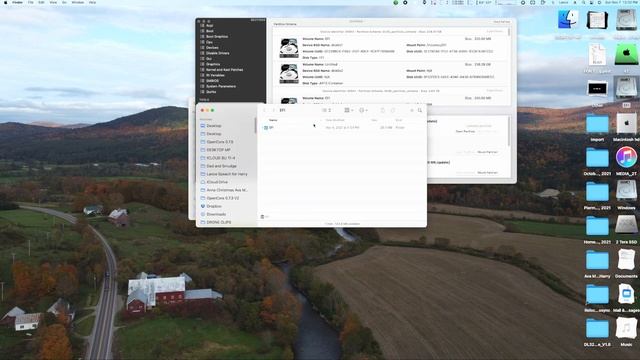Click Check Partition button at top right
The height and width of the screenshot is (360, 640).
tap(501, 22)
